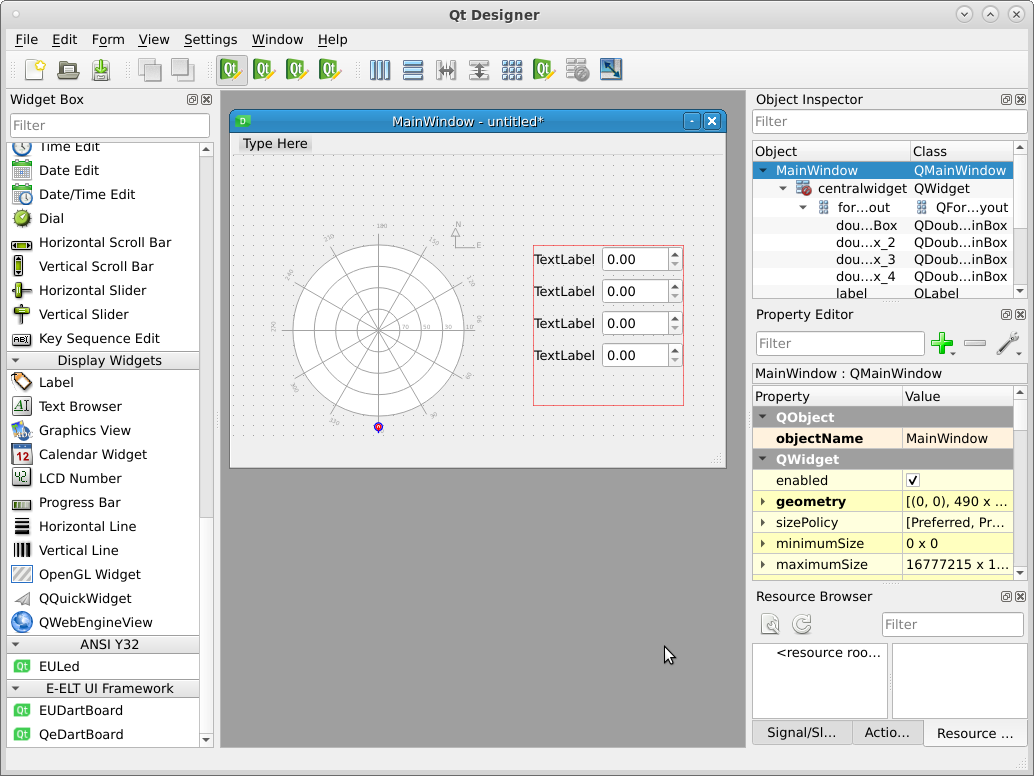Viewport: 1034px width, 776px height.
Task: Click the Lay Out Vertically toolbar icon
Action: [x=413, y=70]
